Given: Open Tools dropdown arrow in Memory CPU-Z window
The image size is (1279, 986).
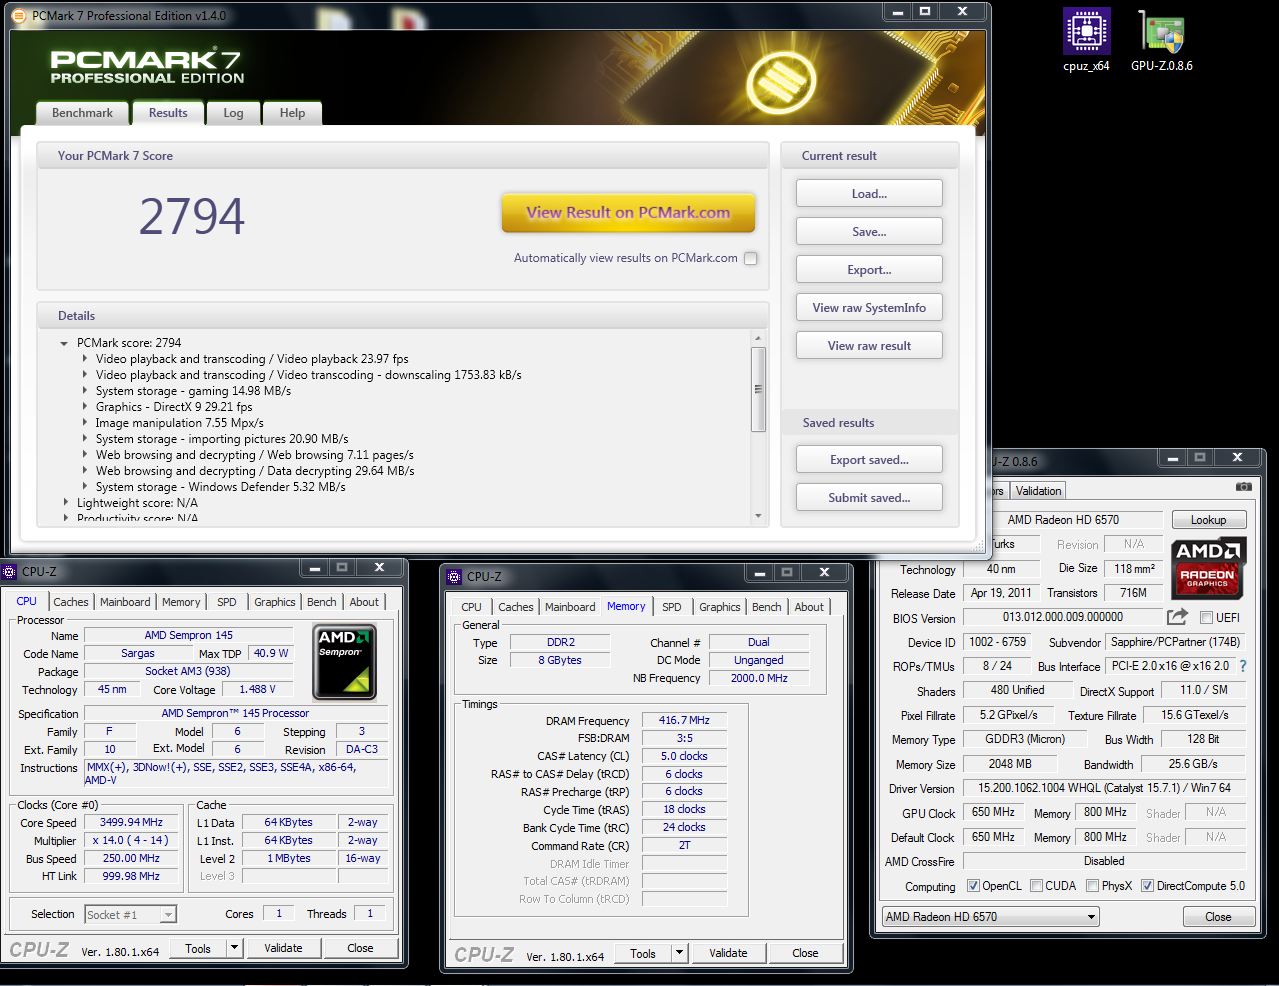Looking at the screenshot, I should click(x=679, y=953).
